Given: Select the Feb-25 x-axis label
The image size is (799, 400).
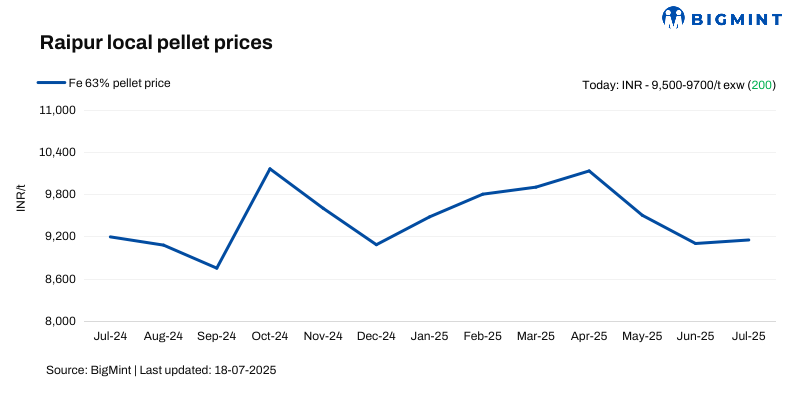Looking at the screenshot, I should pos(483,336).
